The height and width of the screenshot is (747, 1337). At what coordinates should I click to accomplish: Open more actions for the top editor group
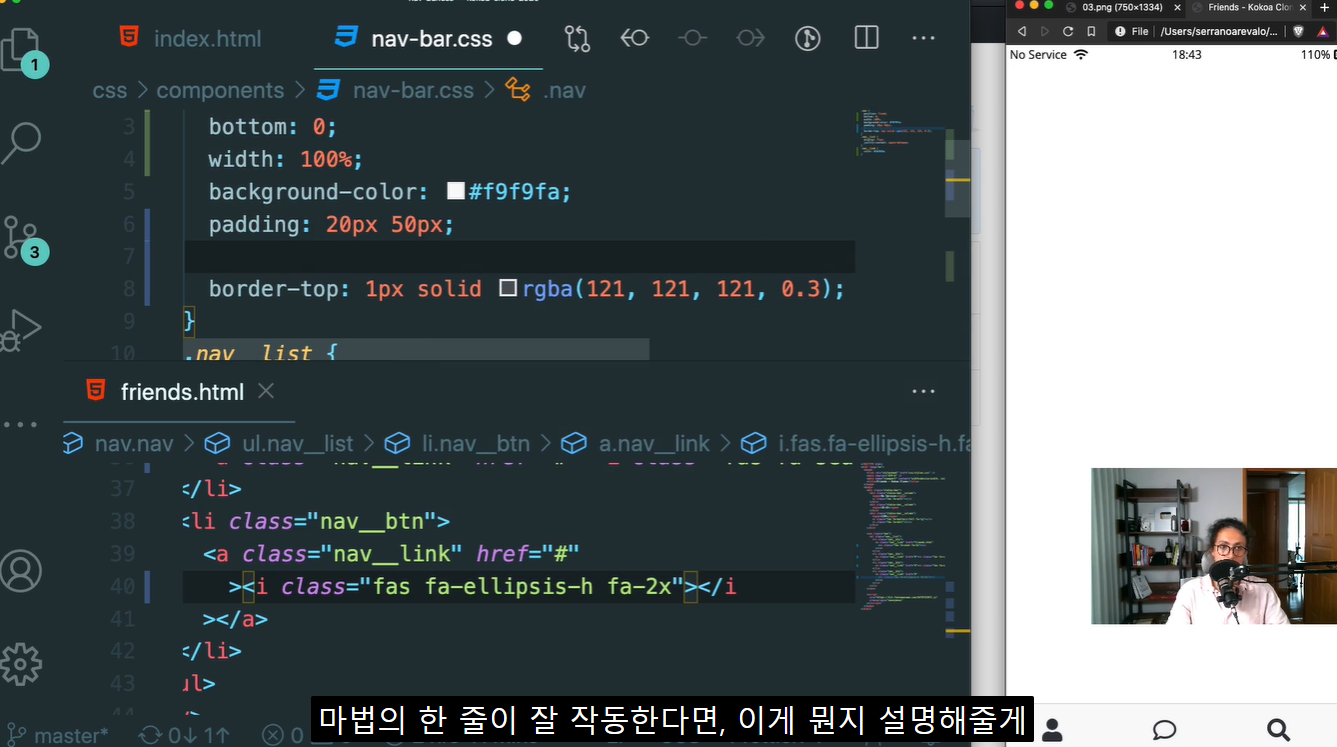pos(923,38)
